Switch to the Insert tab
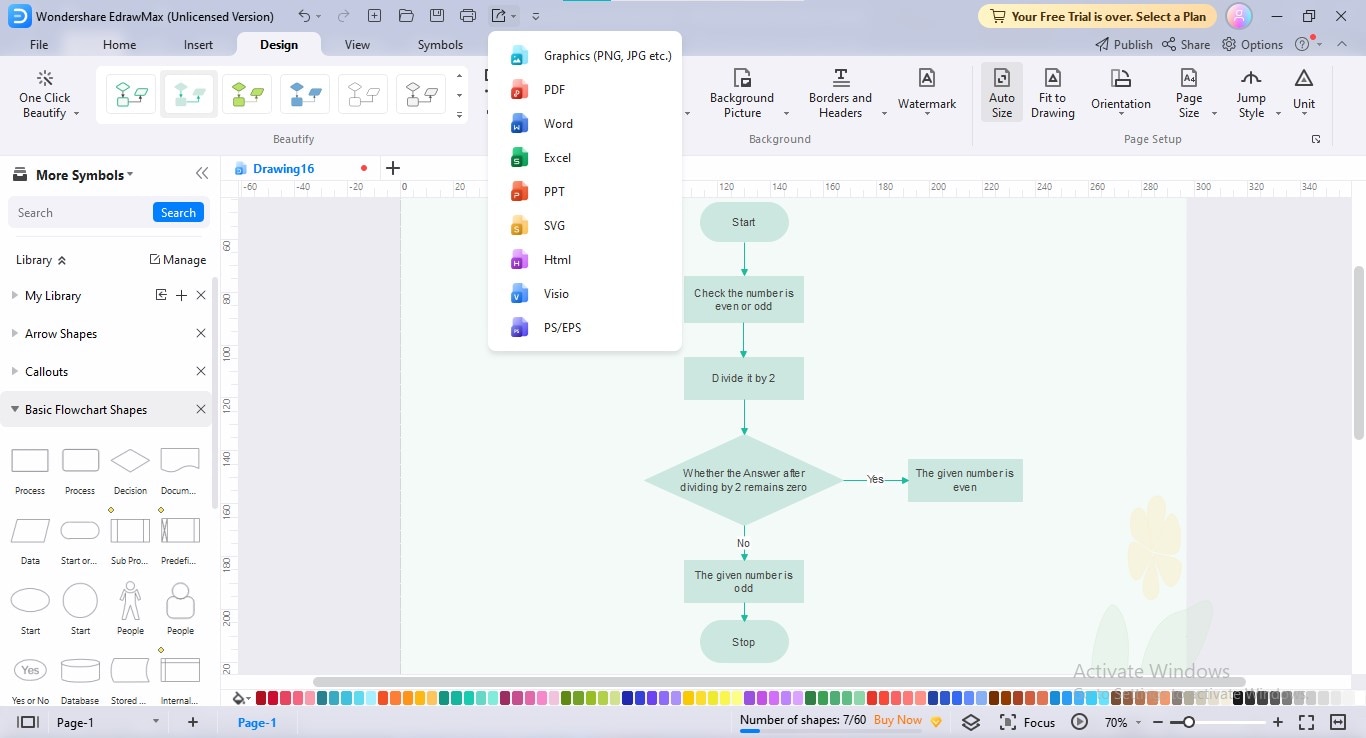 click(198, 45)
